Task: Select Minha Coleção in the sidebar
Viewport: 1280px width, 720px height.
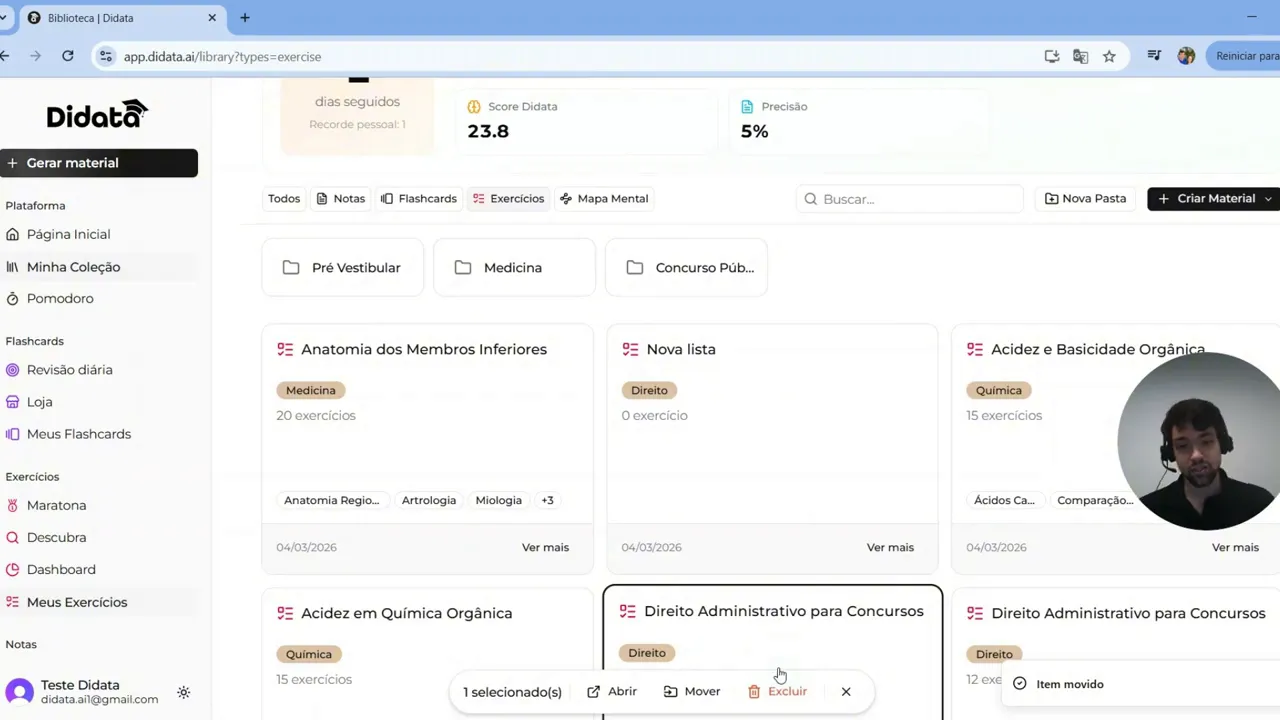Action: pyautogui.click(x=73, y=266)
